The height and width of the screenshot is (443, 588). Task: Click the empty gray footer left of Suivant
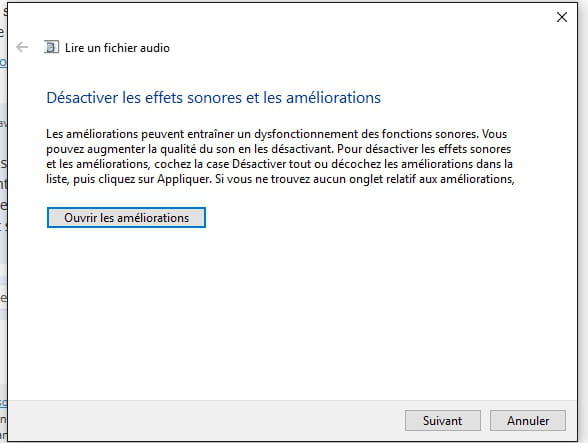click(206, 420)
